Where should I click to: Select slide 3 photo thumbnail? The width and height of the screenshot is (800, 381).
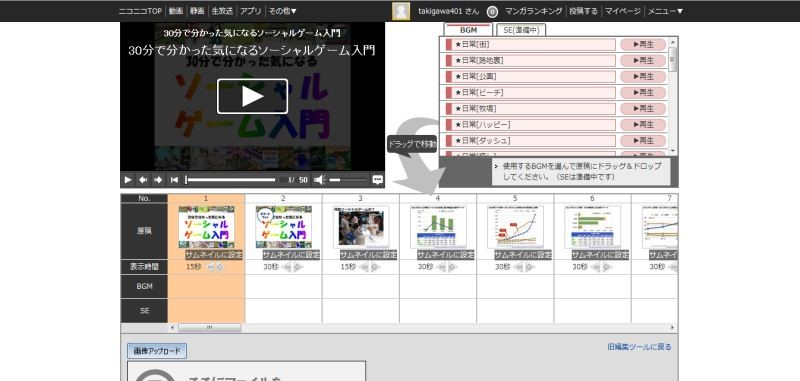pyautogui.click(x=361, y=227)
